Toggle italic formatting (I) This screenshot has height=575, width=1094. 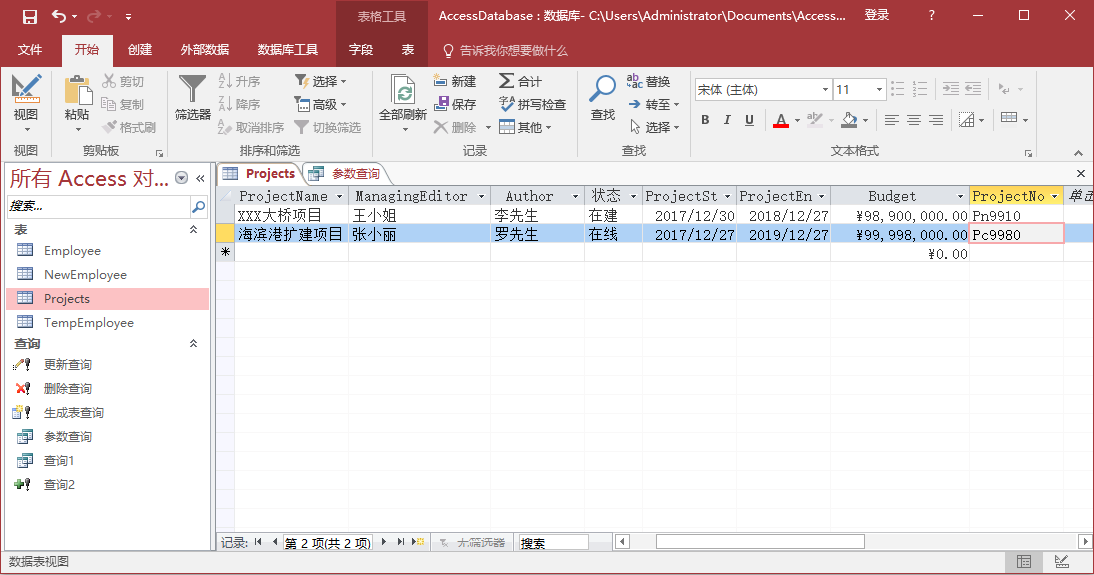(x=727, y=120)
